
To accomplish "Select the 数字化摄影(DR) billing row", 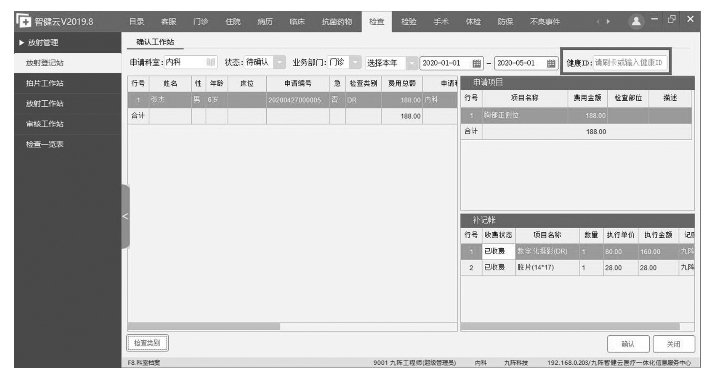I will (578, 251).
